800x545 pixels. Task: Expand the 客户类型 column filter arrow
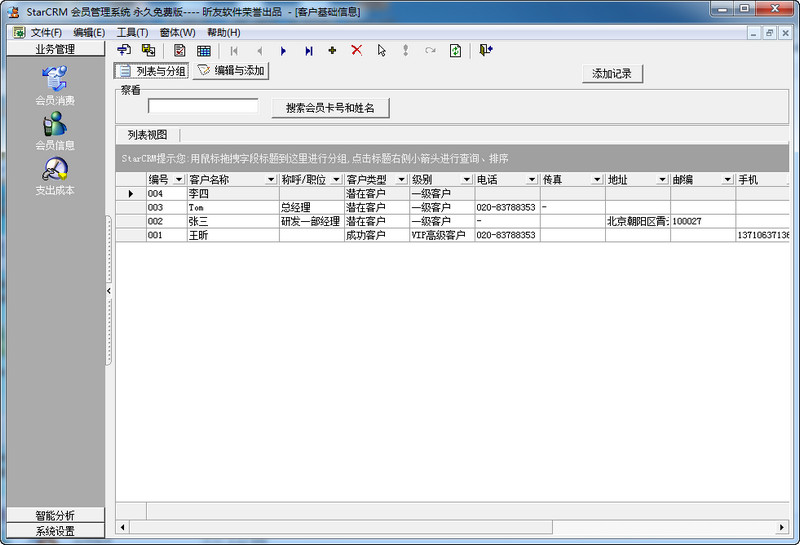(402, 180)
